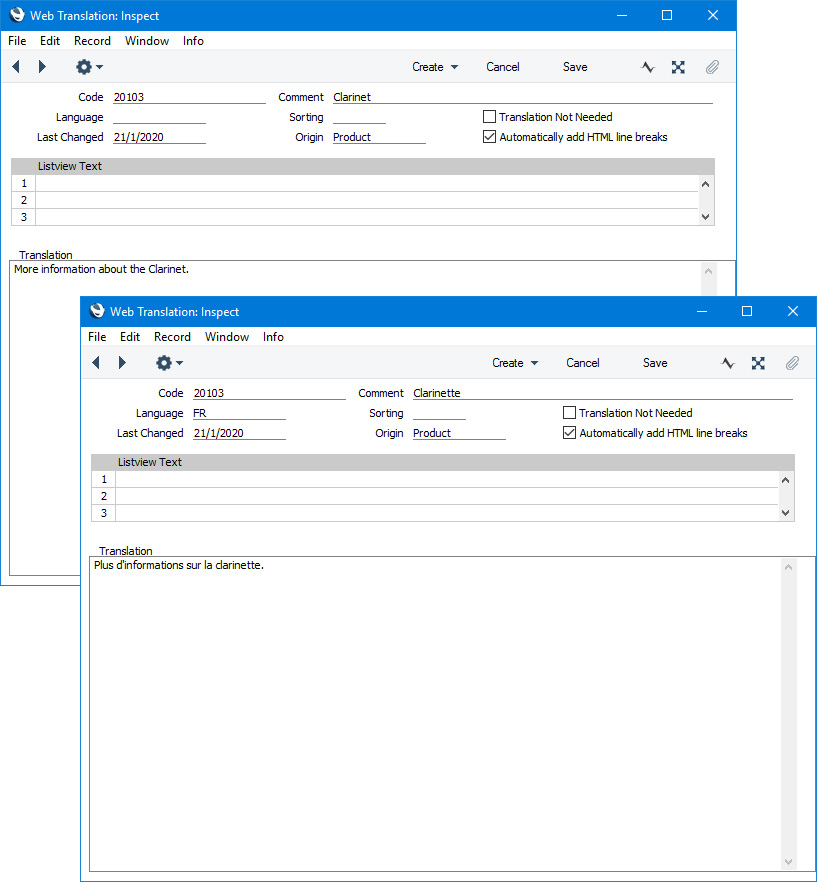Go to previous record in the FR Clarinette window
Screen dimensions: 817x882
point(96,363)
